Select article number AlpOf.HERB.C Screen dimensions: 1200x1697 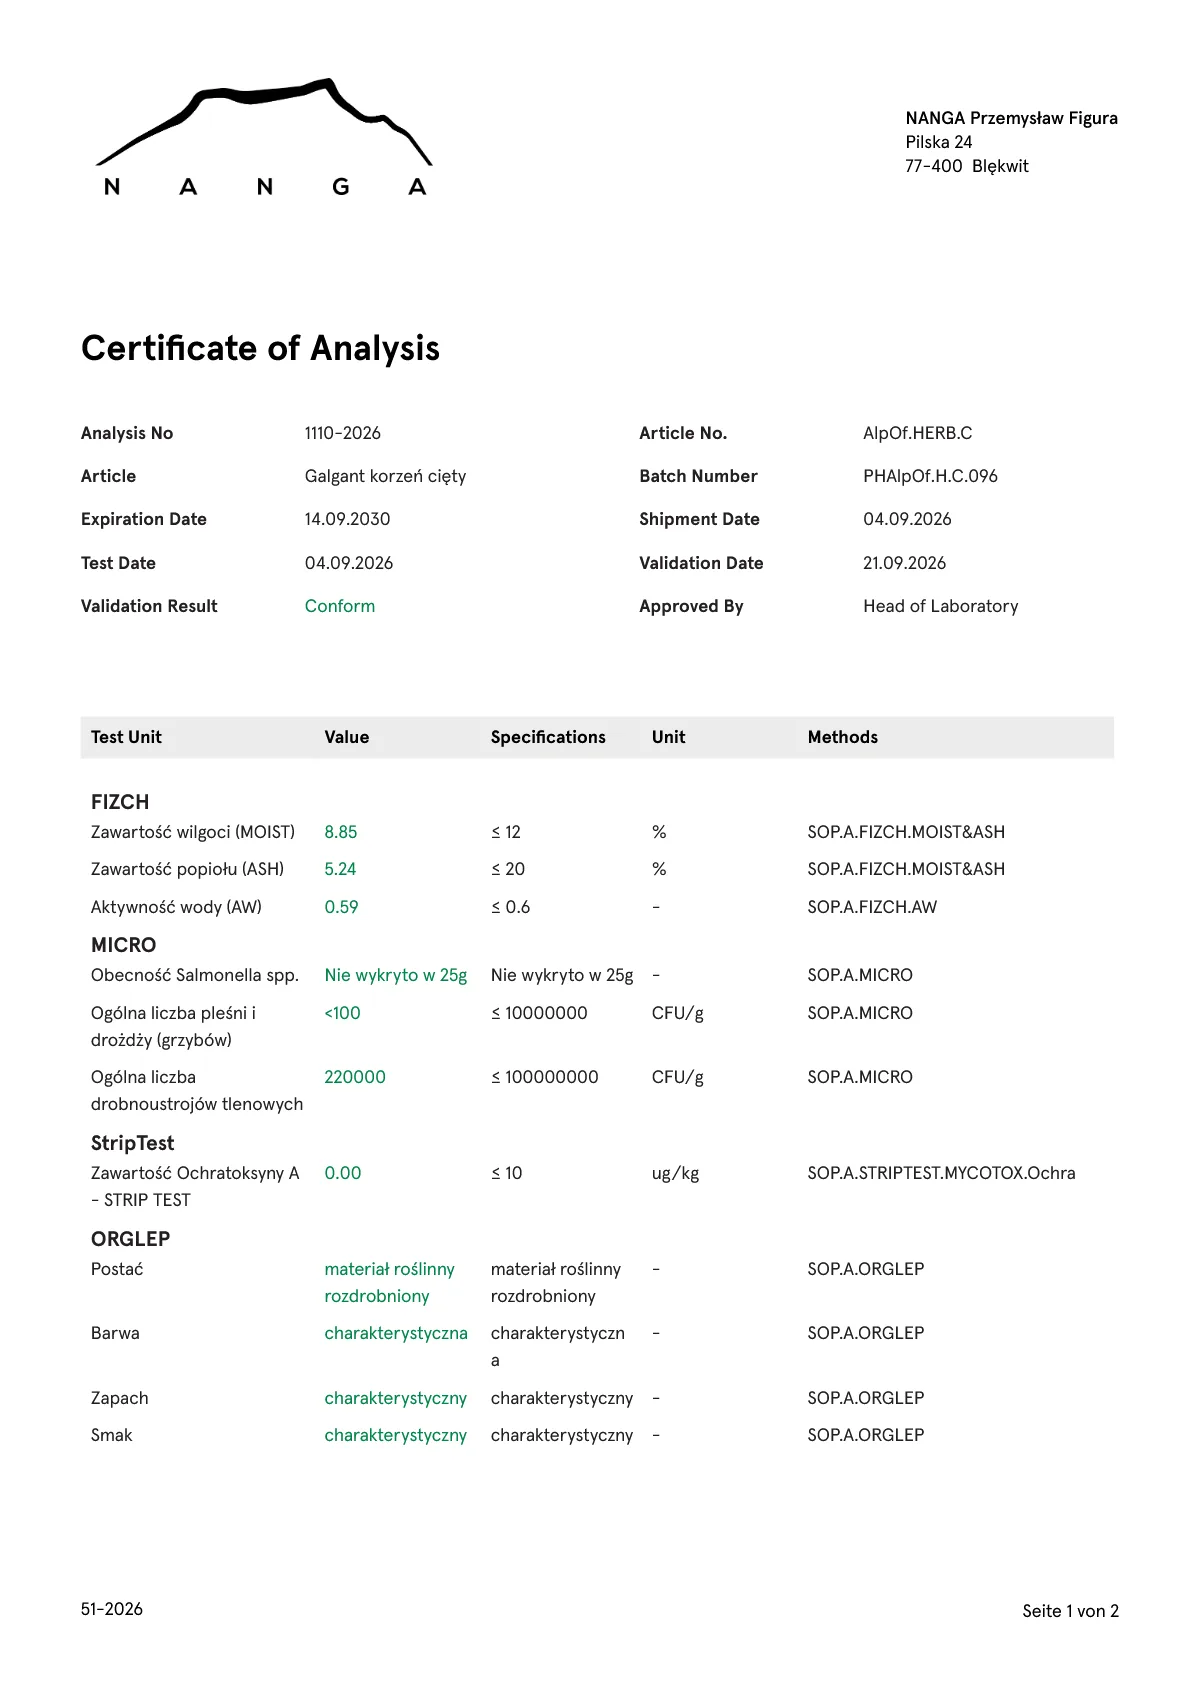pyautogui.click(x=917, y=433)
